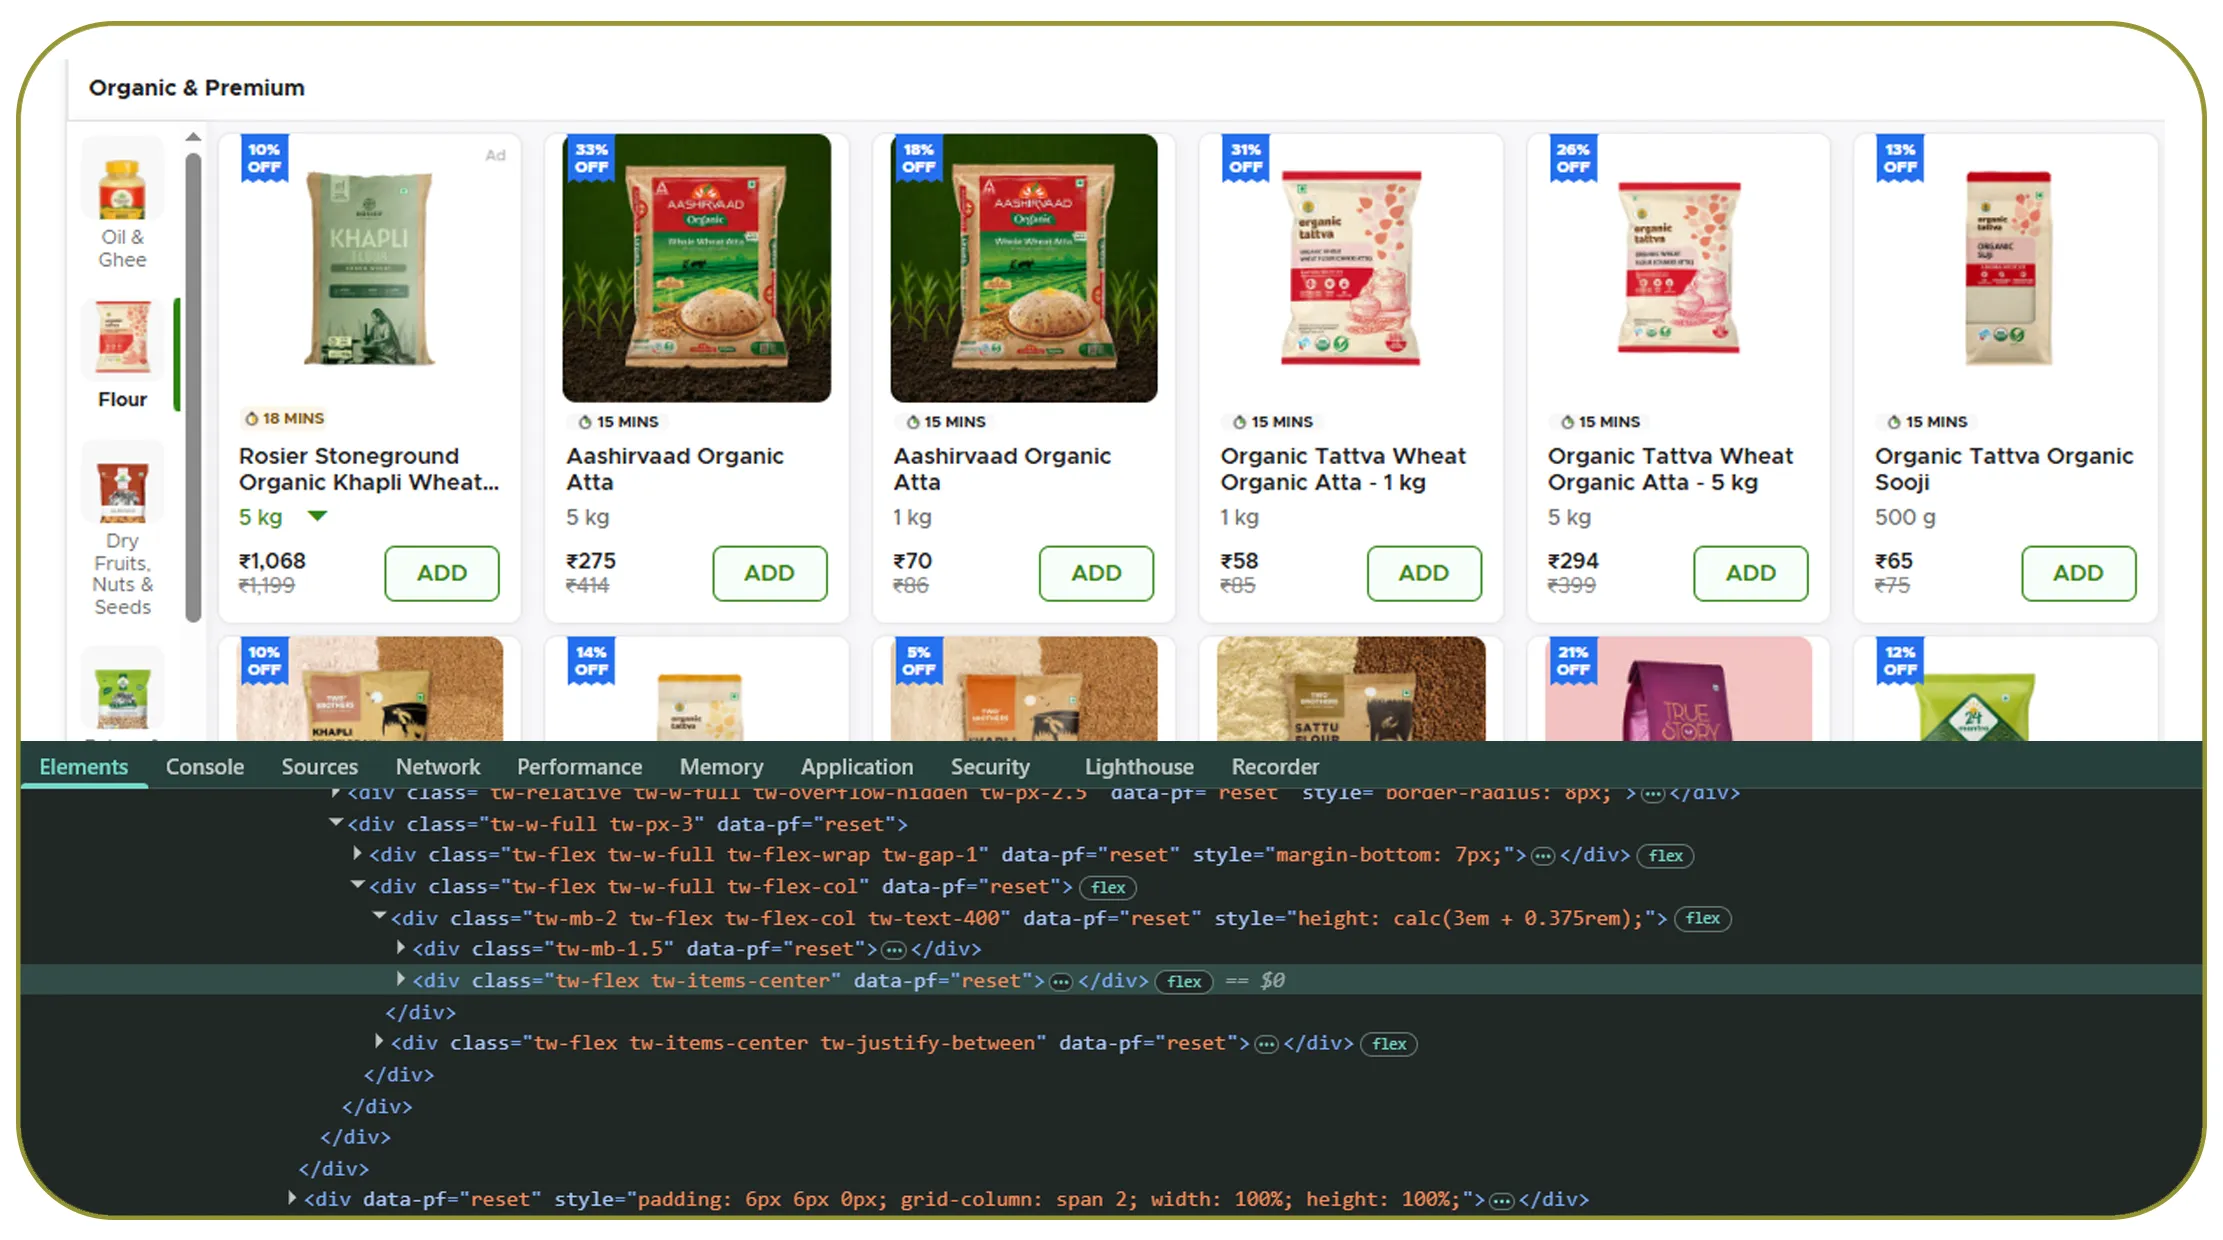Click the 10% OFF badge on Rosier Khapli

pos(264,158)
